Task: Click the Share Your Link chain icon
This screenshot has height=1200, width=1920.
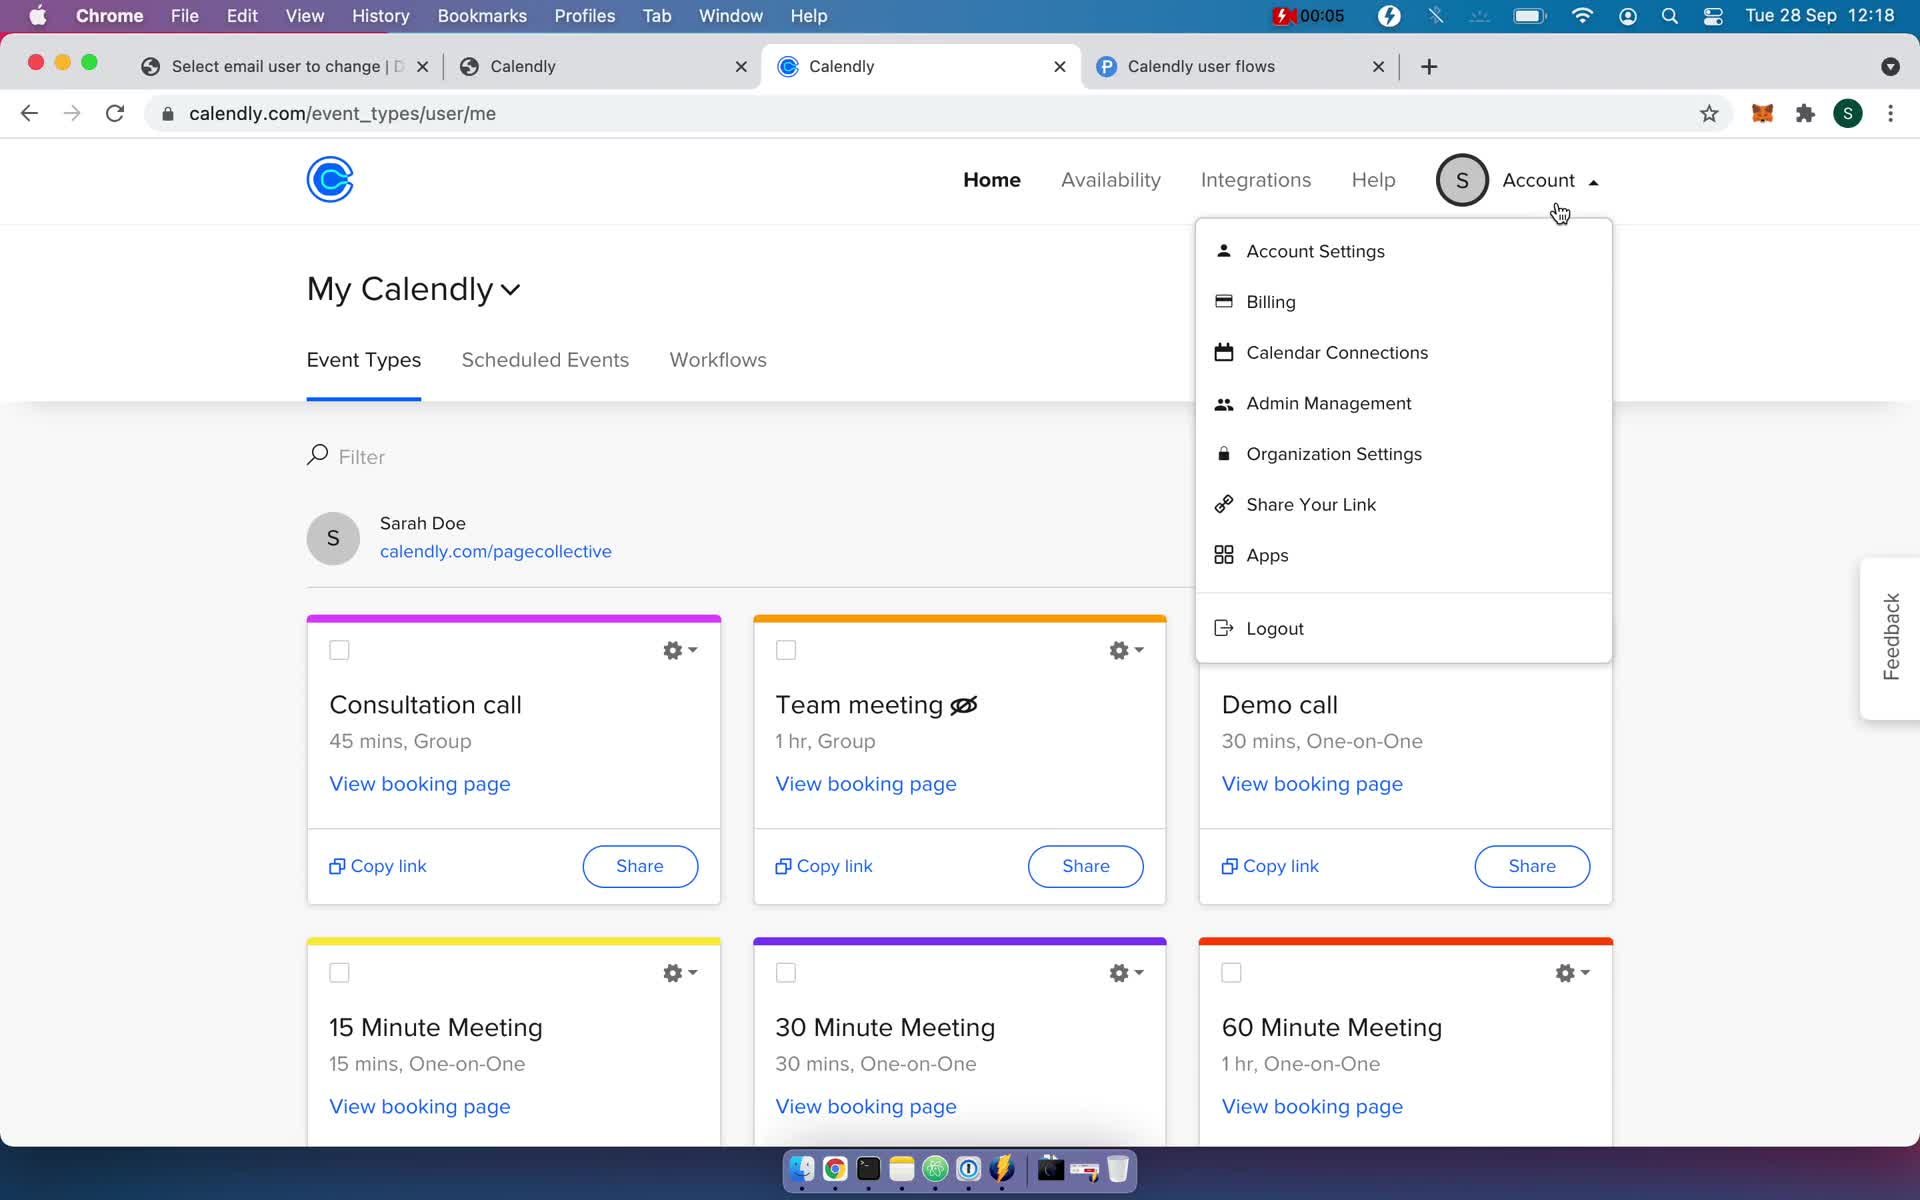Action: [1223, 504]
